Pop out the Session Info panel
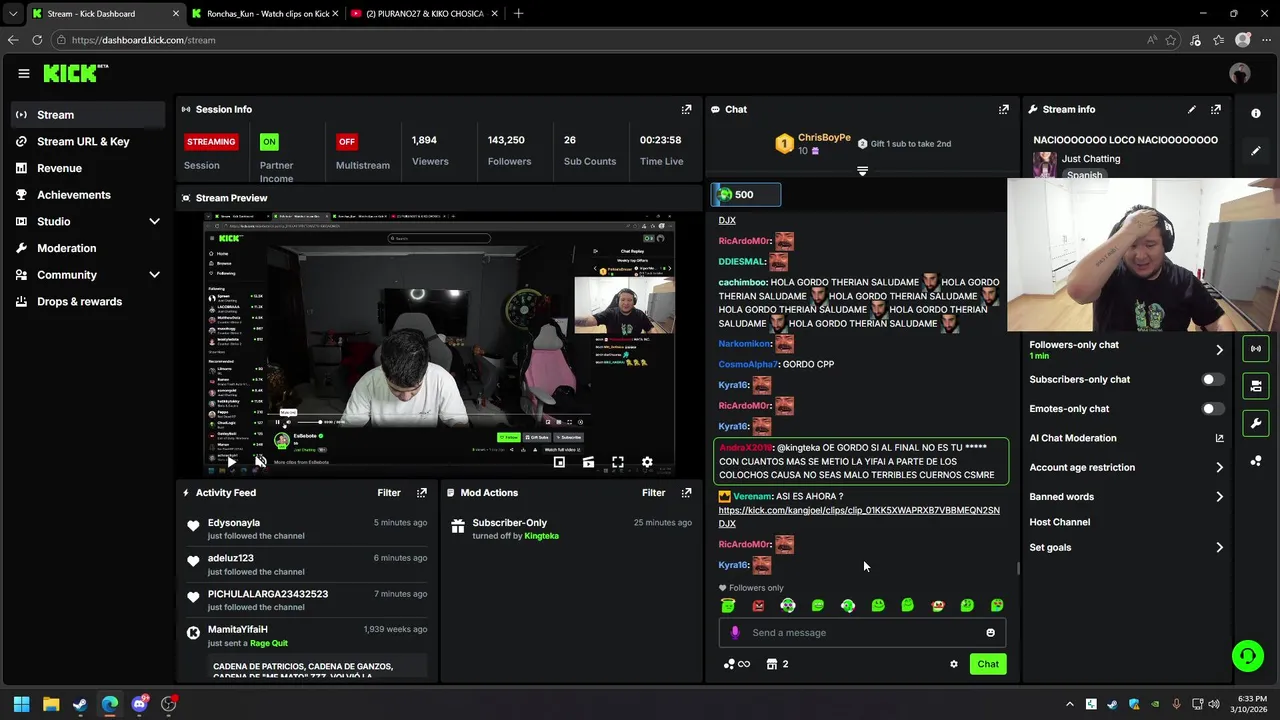The image size is (1280, 720). tap(686, 109)
